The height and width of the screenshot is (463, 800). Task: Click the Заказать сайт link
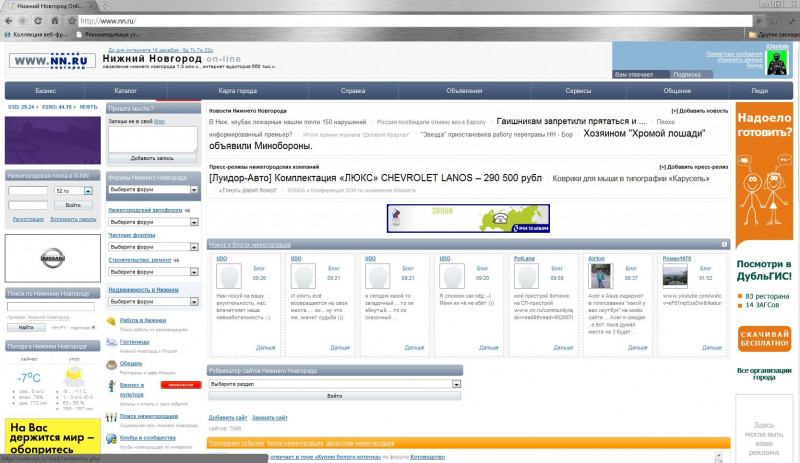[x=269, y=418]
